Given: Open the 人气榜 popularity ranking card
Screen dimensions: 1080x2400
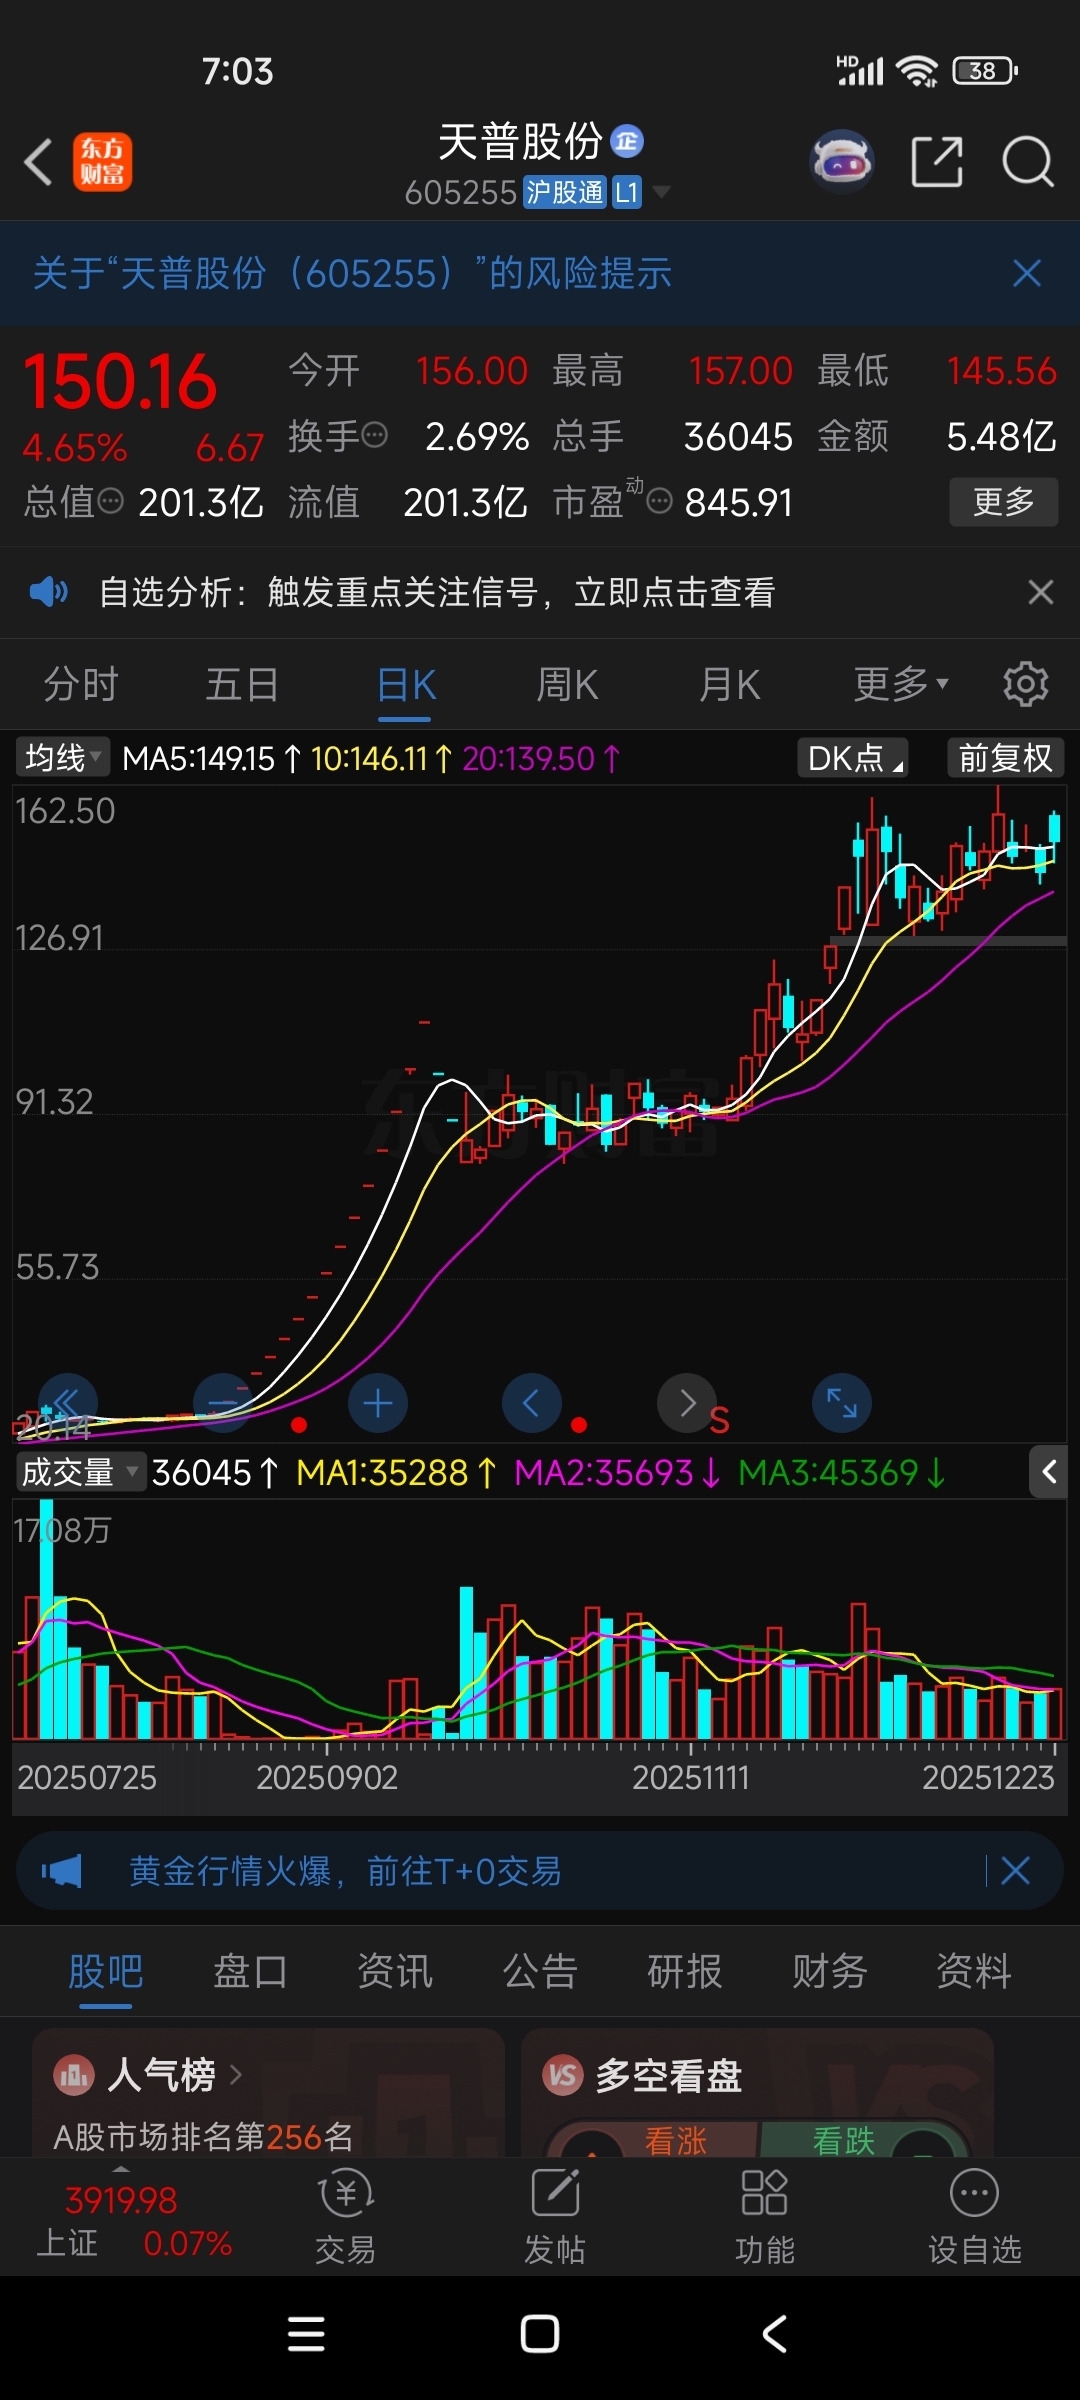Looking at the screenshot, I should (268, 2092).
